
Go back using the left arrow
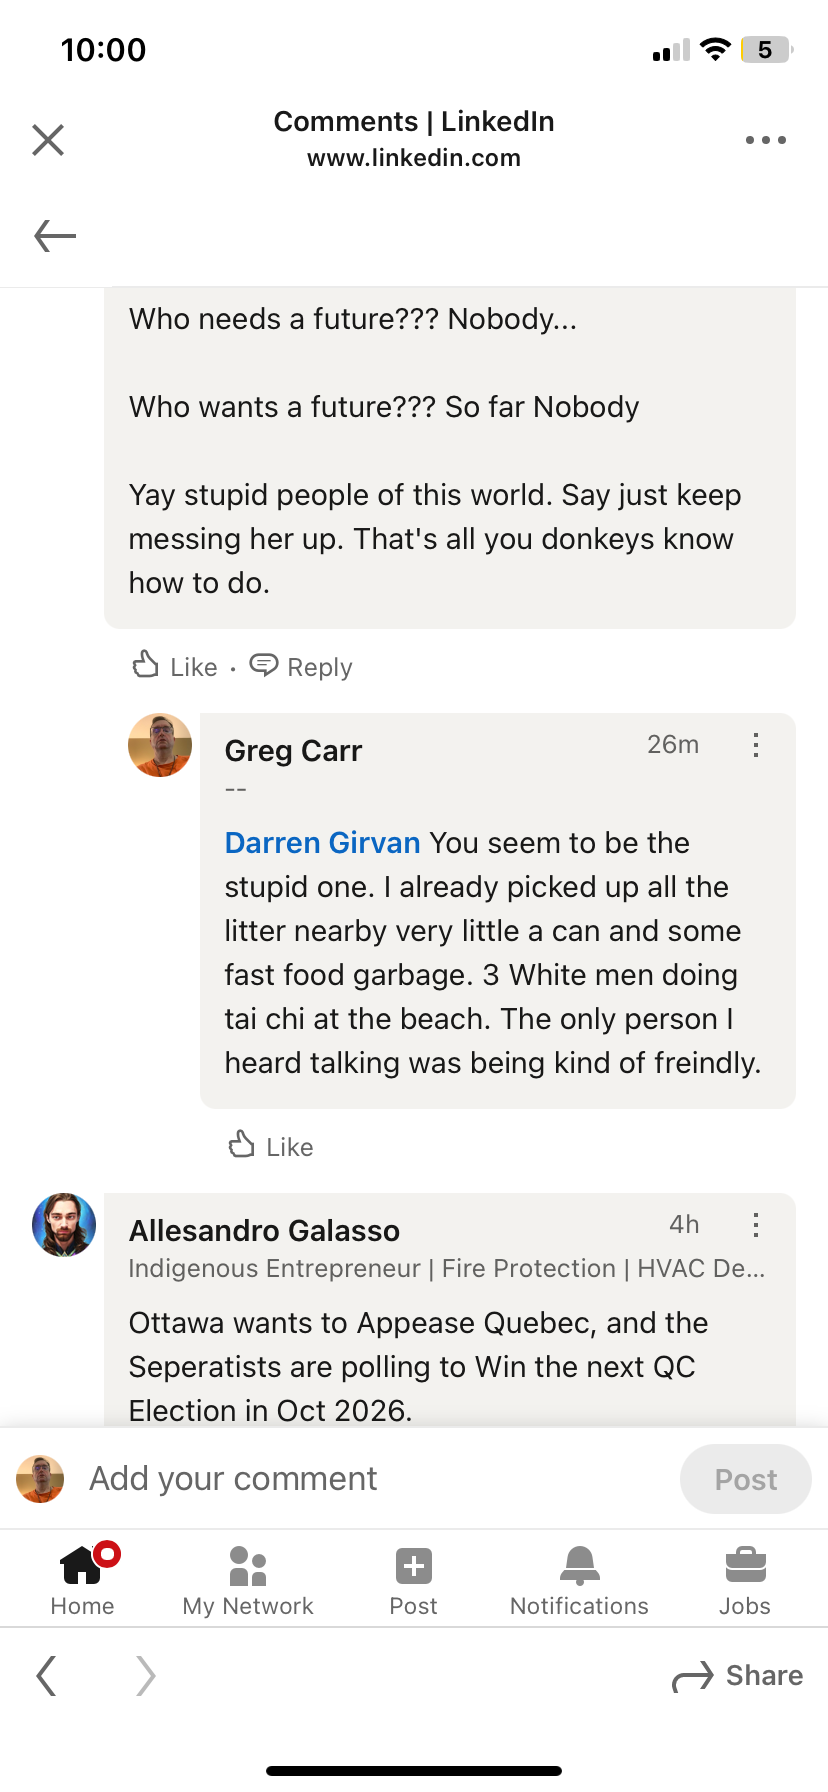55,236
